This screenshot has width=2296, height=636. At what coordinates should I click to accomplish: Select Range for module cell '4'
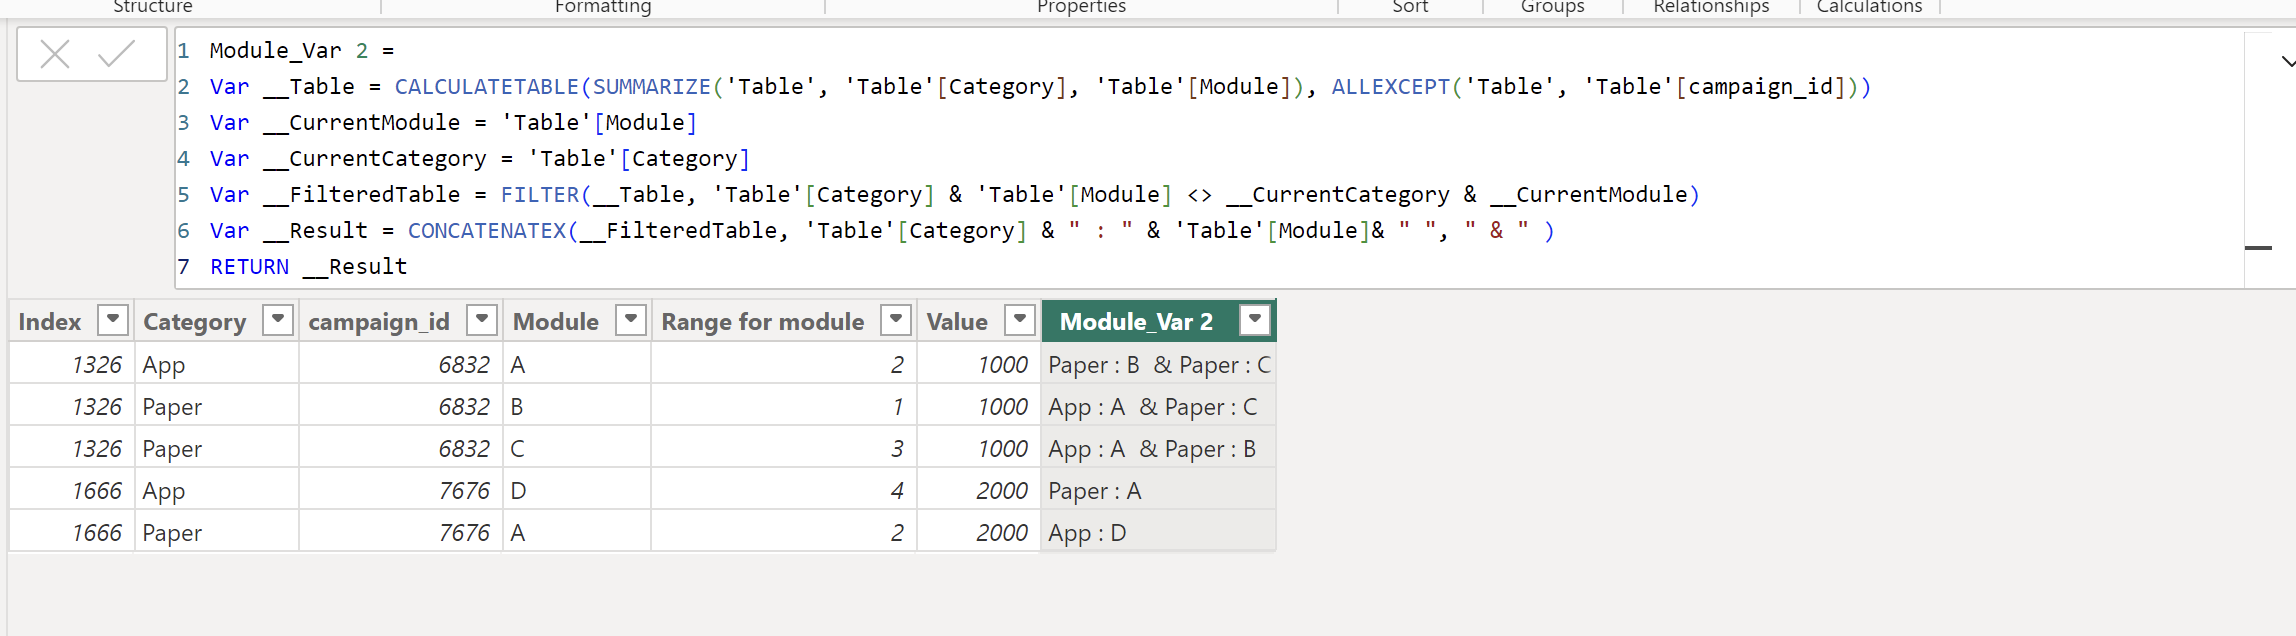tap(784, 491)
